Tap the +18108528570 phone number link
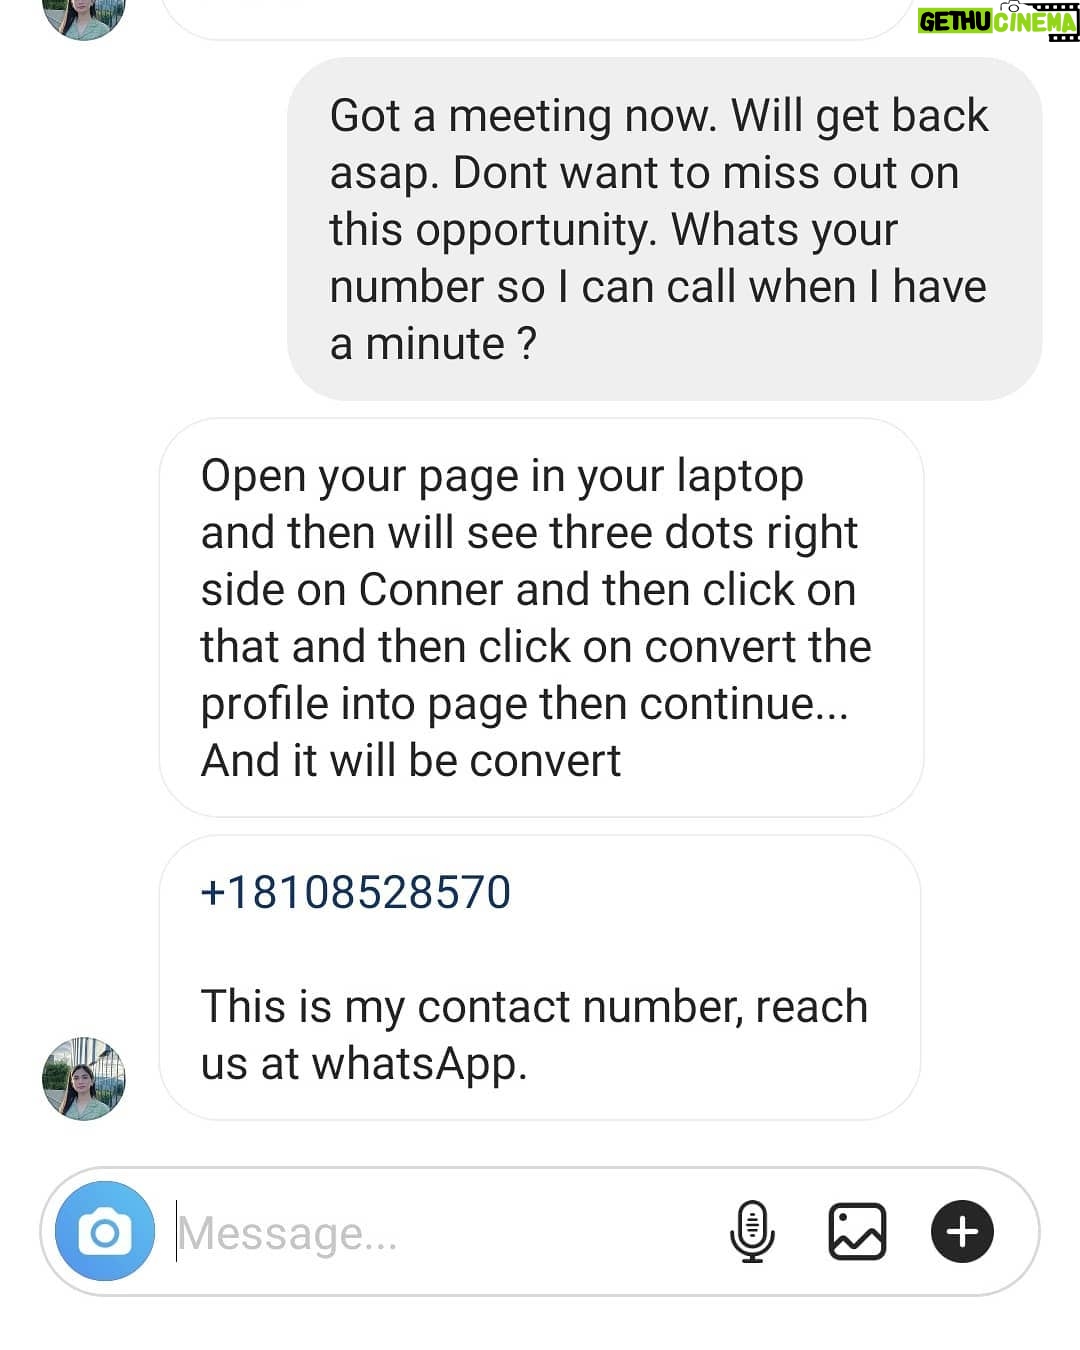The width and height of the screenshot is (1080, 1350). pos(355,892)
